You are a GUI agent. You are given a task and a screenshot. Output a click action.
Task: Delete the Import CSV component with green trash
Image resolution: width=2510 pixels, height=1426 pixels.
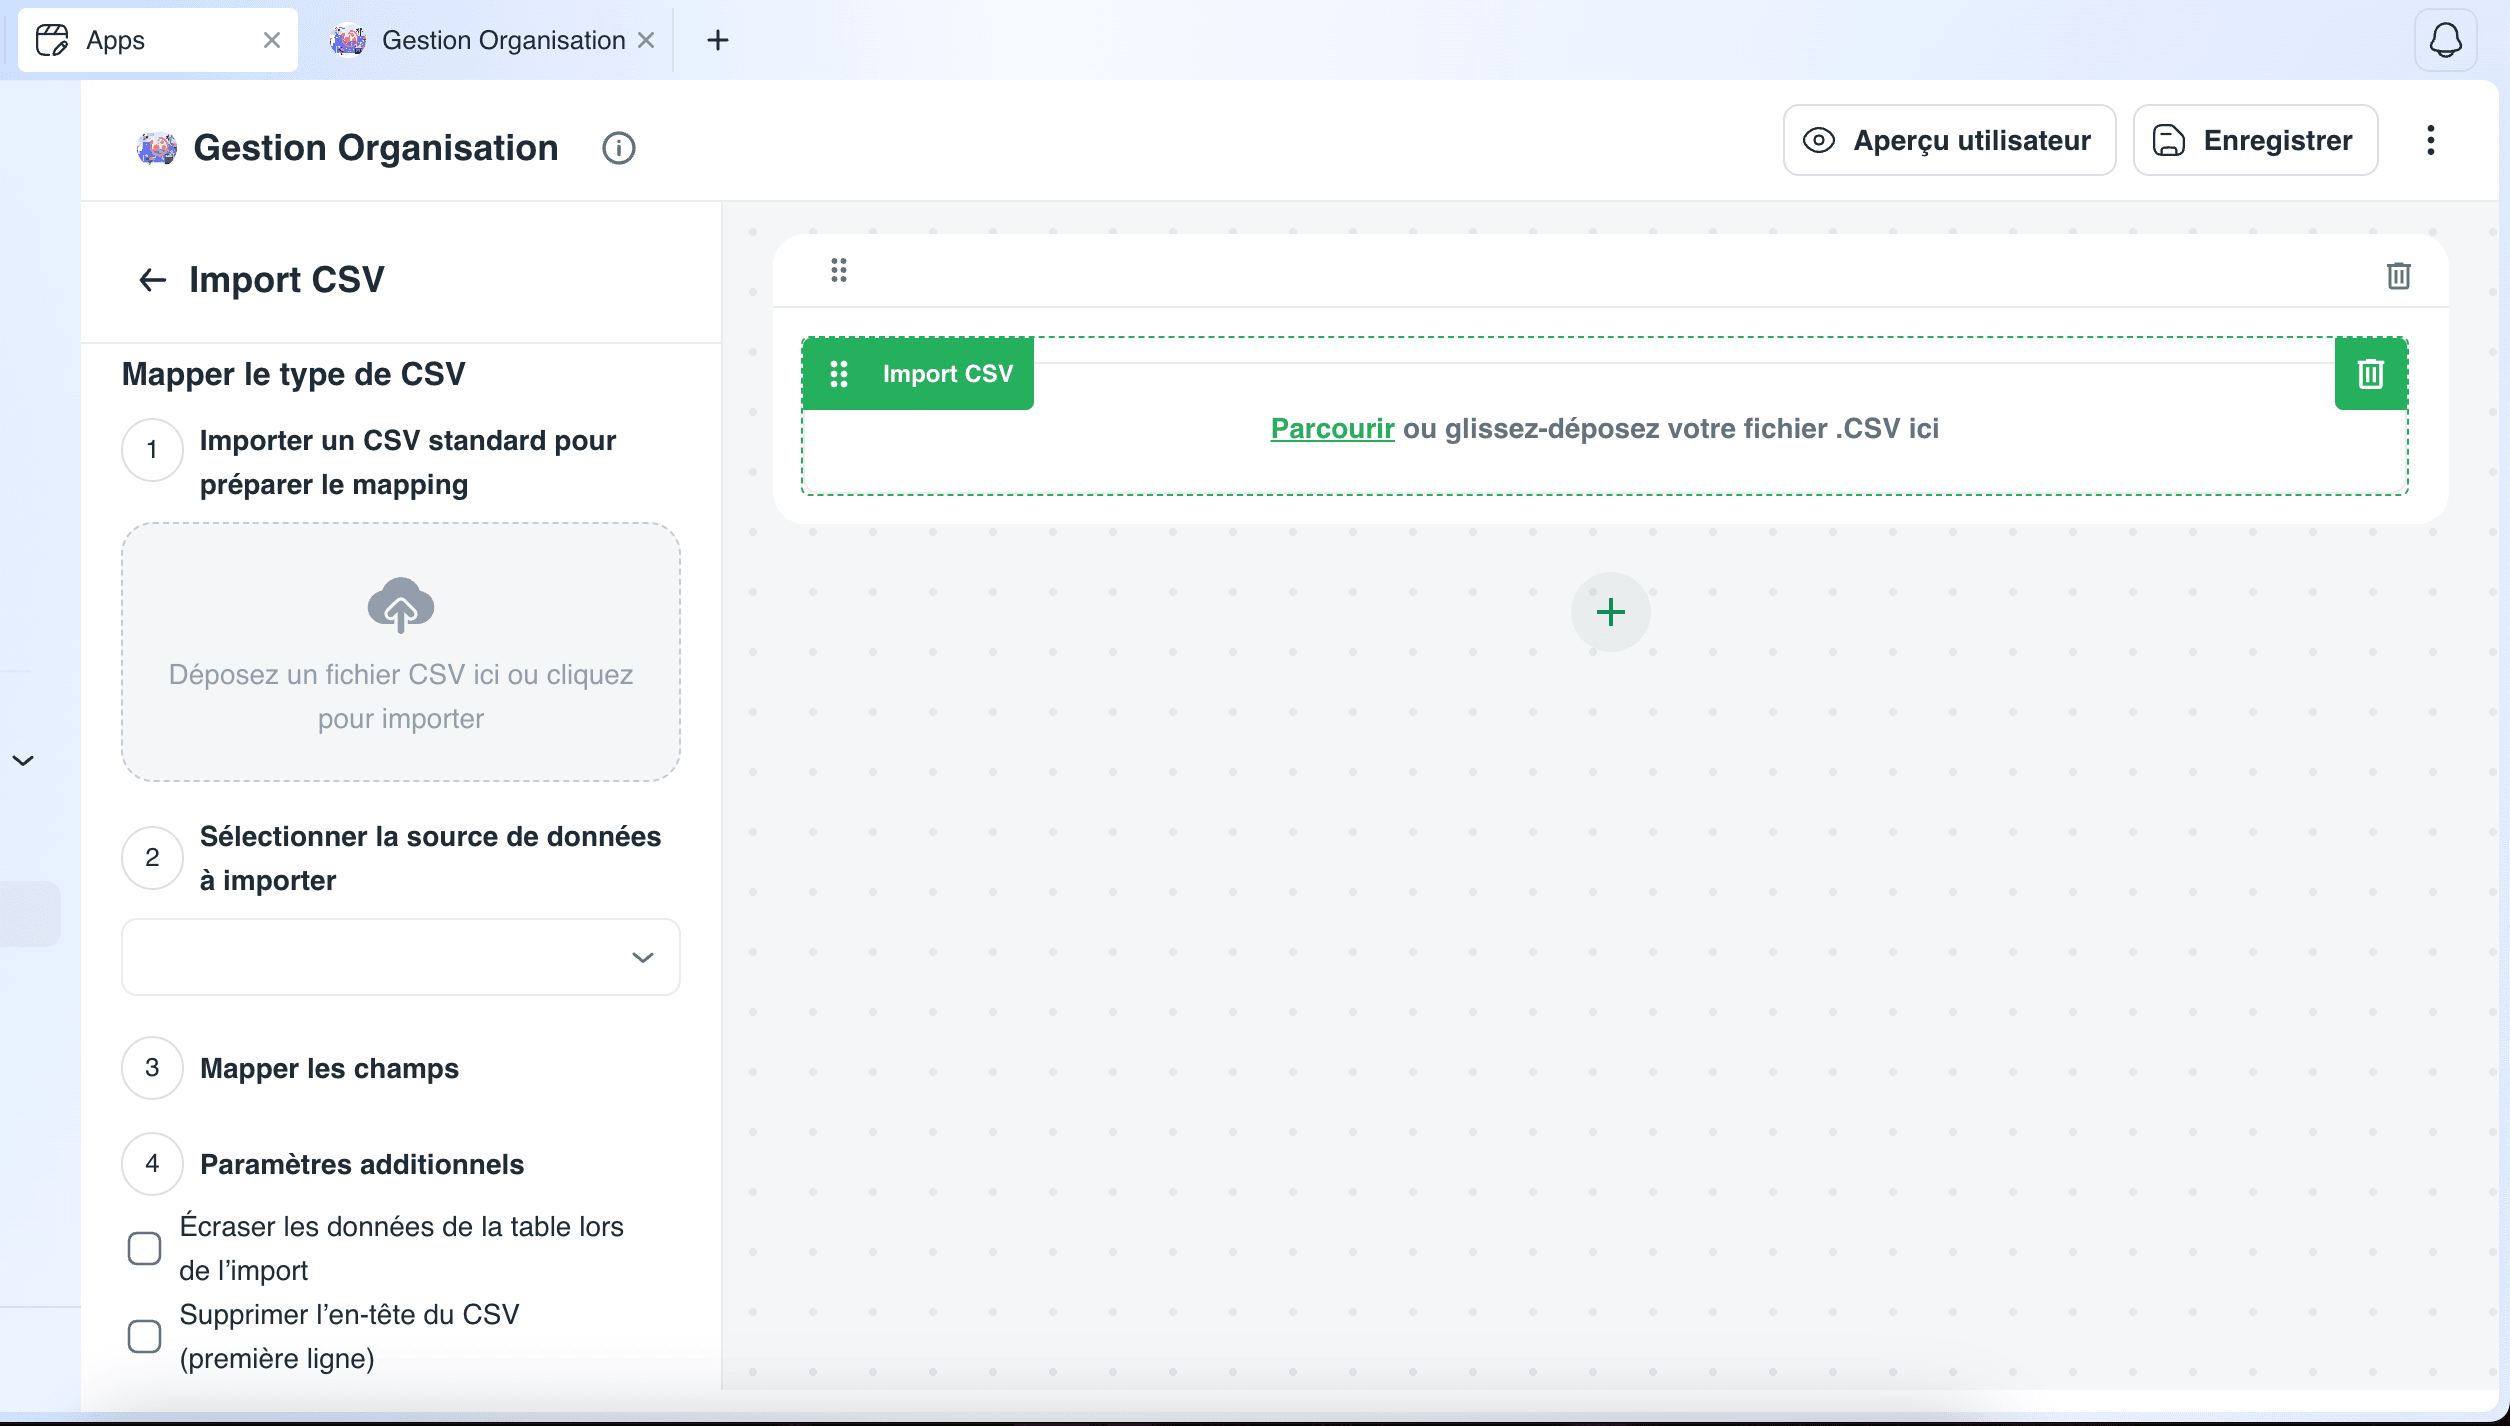[x=2370, y=374]
